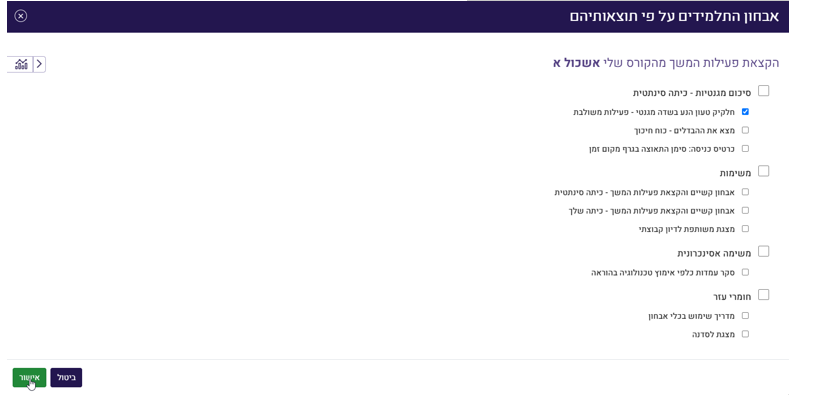Click the כרטיס כניסה: סימן התאוצה label

click(x=662, y=149)
